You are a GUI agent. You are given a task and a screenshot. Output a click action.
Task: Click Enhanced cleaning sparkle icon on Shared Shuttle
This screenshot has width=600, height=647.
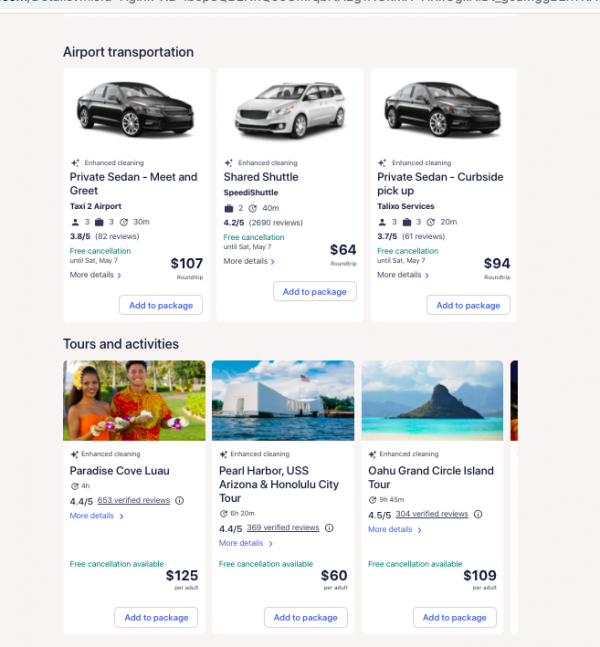point(229,162)
